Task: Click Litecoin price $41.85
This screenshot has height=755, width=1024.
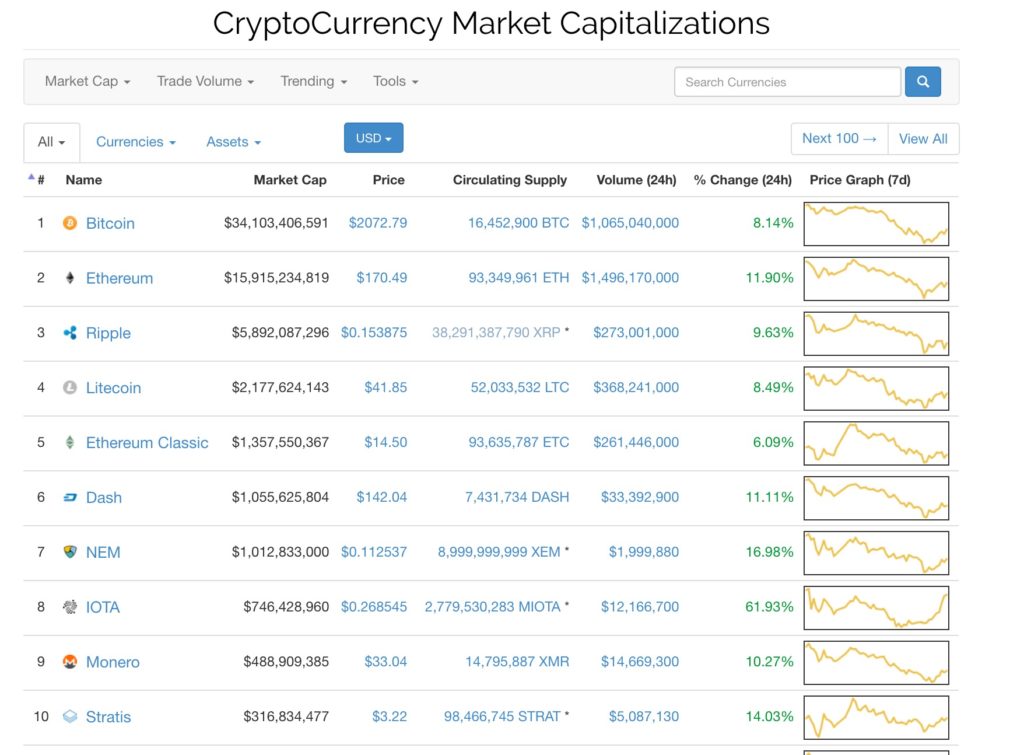Action: pos(385,387)
